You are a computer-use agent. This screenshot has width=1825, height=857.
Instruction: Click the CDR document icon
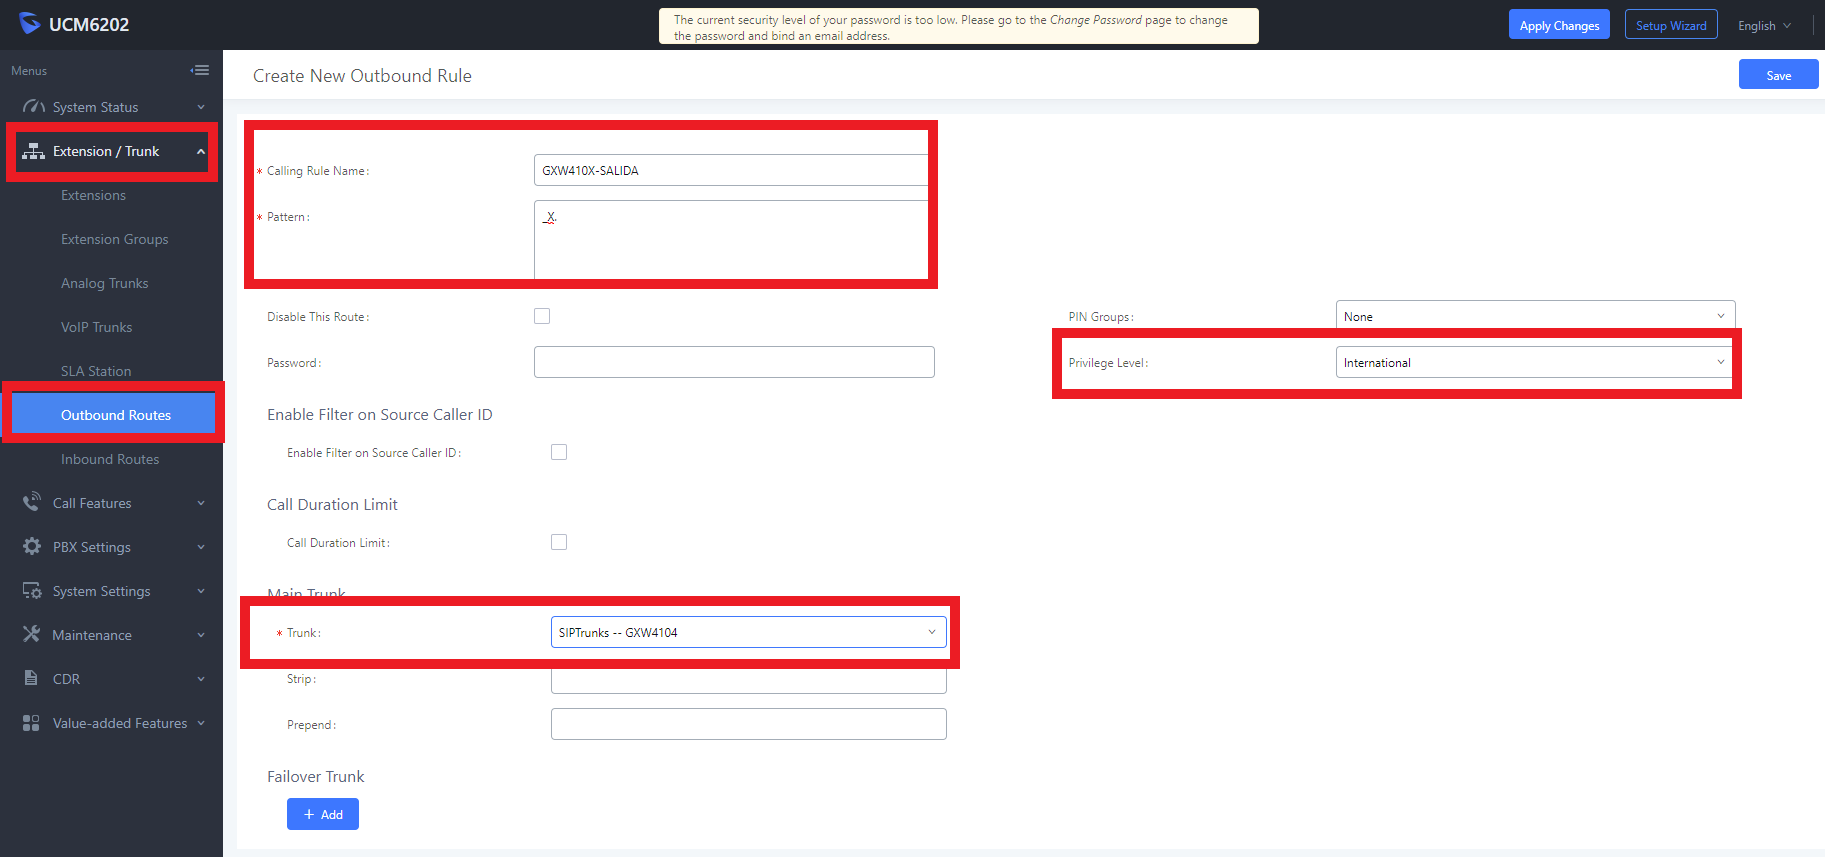click(31, 678)
